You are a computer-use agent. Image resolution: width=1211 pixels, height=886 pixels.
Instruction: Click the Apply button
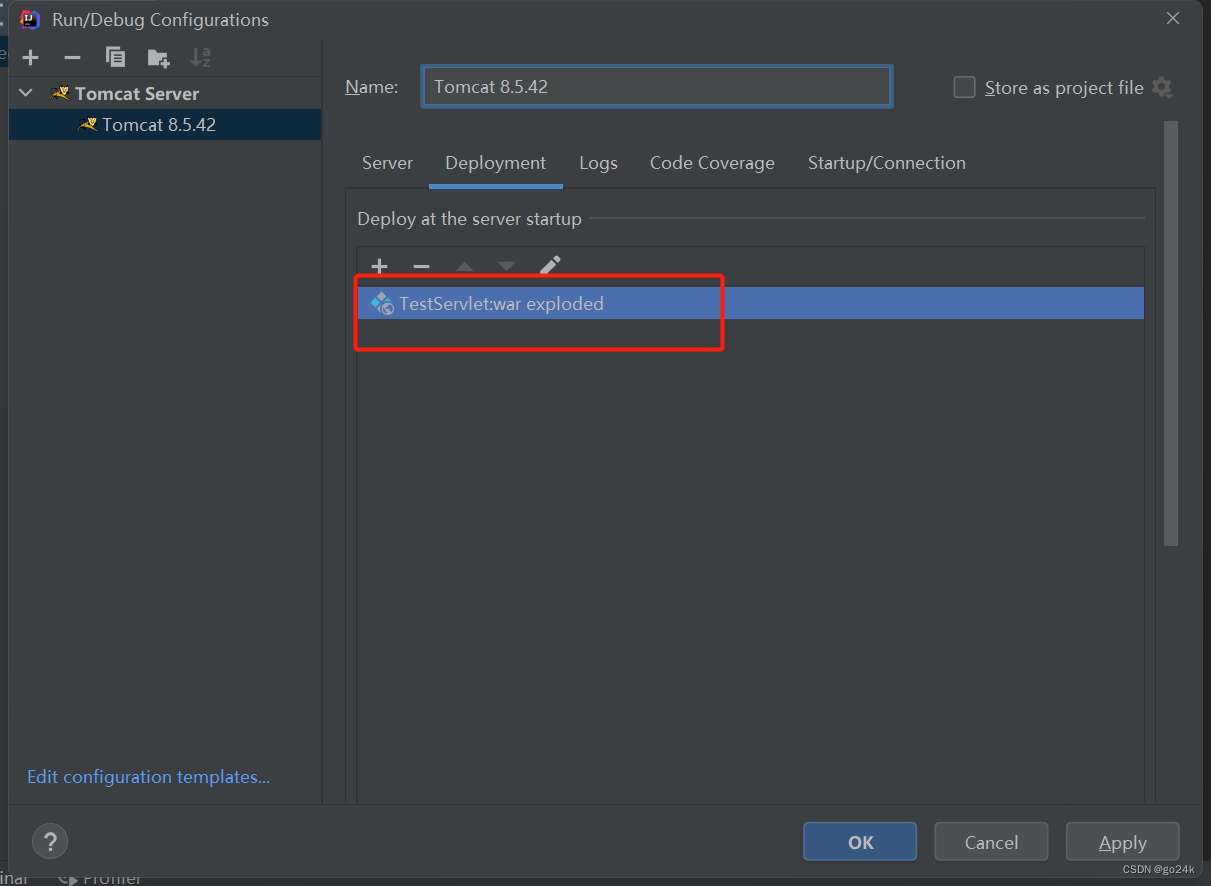click(1122, 842)
